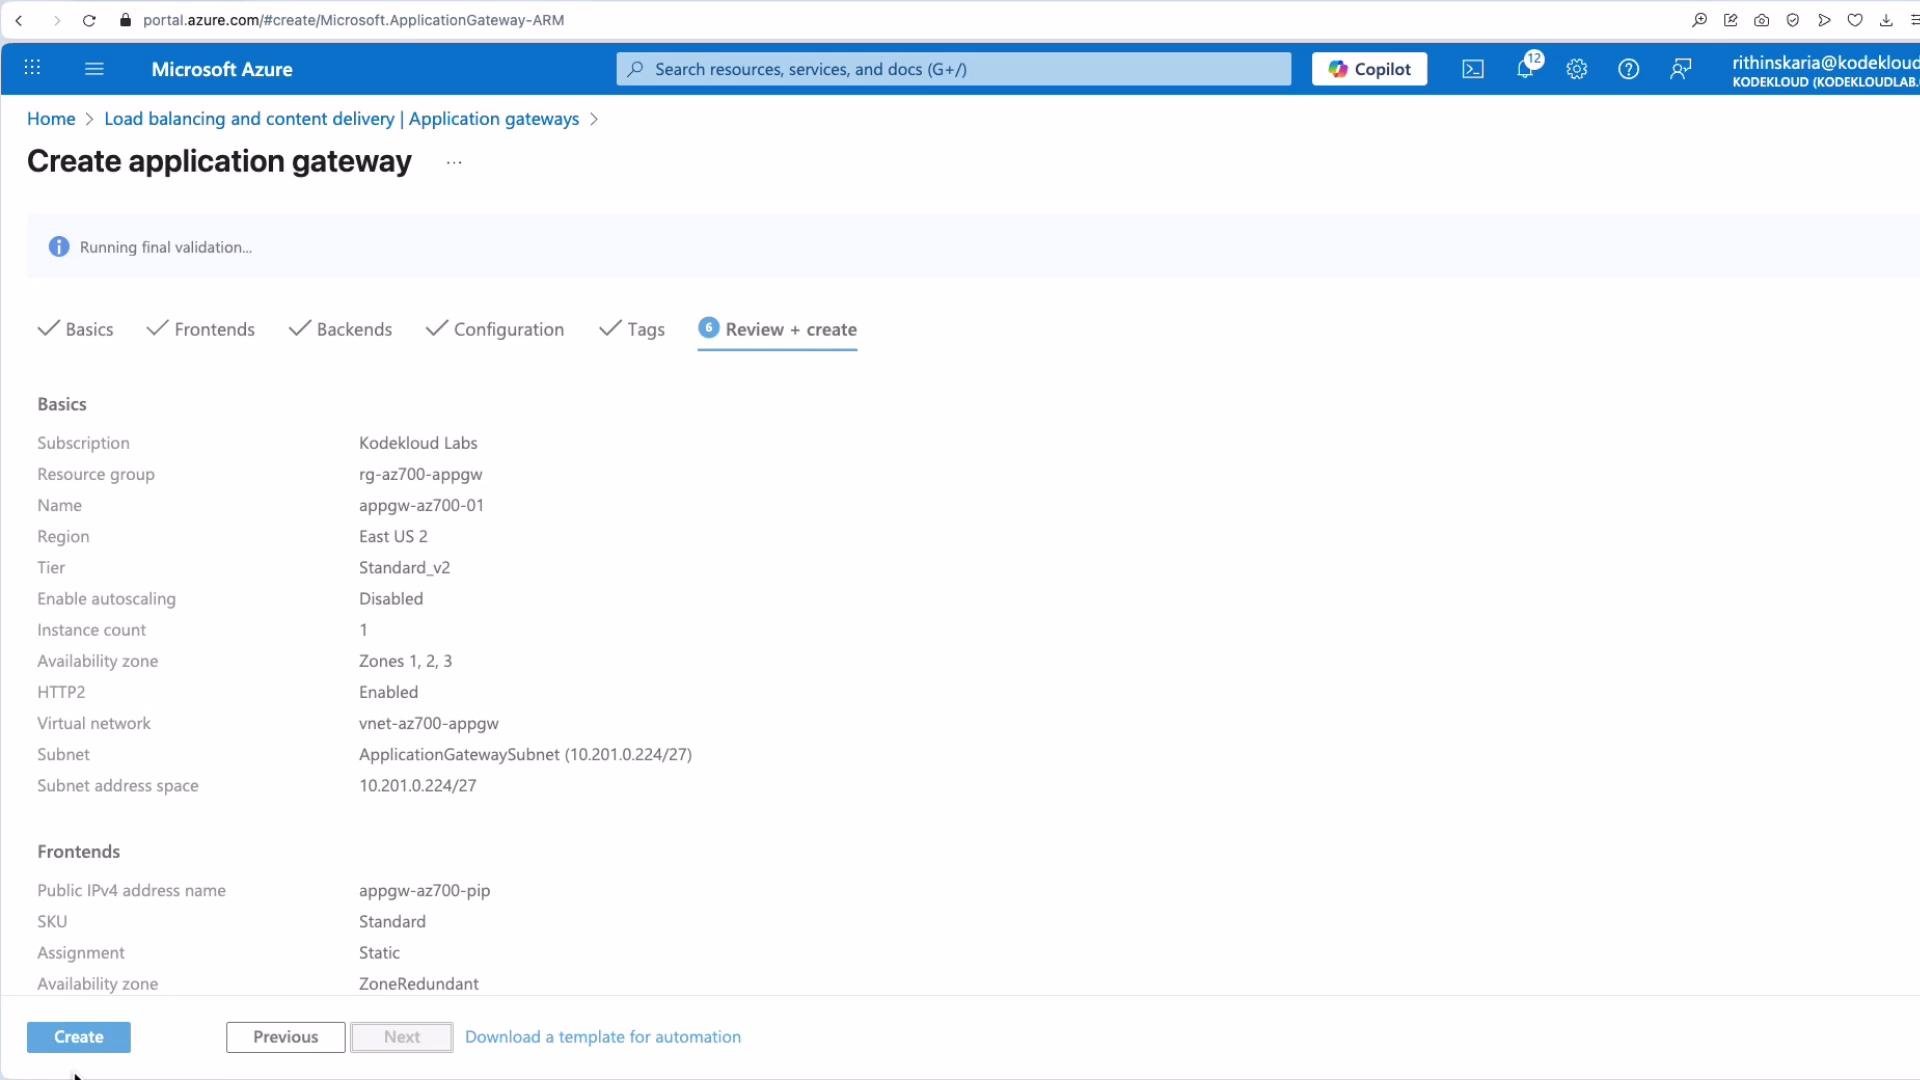
Task: Click the Assignment value Static
Action: pyautogui.click(x=379, y=953)
